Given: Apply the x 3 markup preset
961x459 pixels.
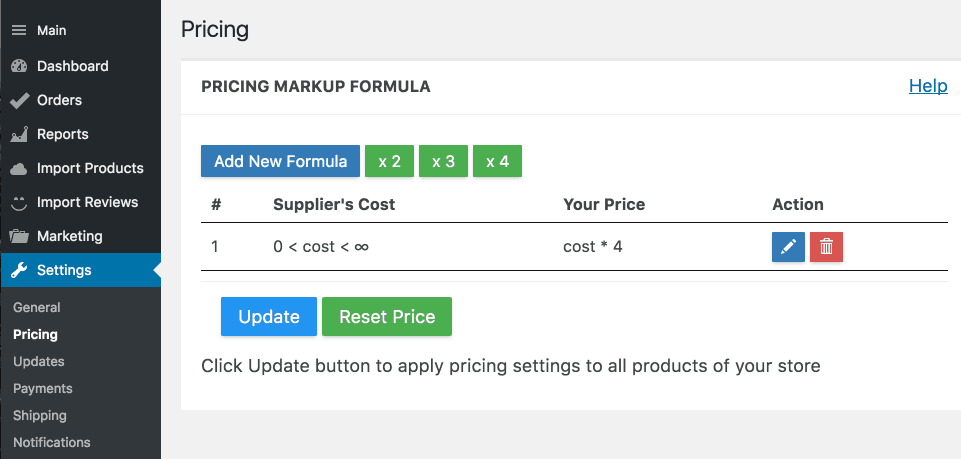Looking at the screenshot, I should tap(443, 161).
